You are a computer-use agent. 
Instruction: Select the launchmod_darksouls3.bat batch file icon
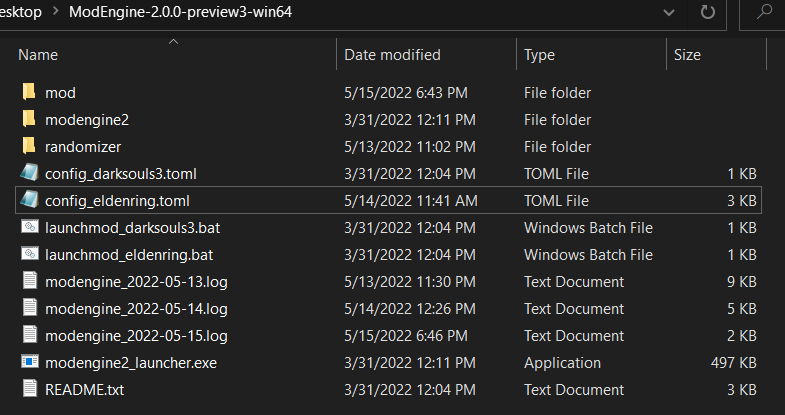tap(29, 228)
